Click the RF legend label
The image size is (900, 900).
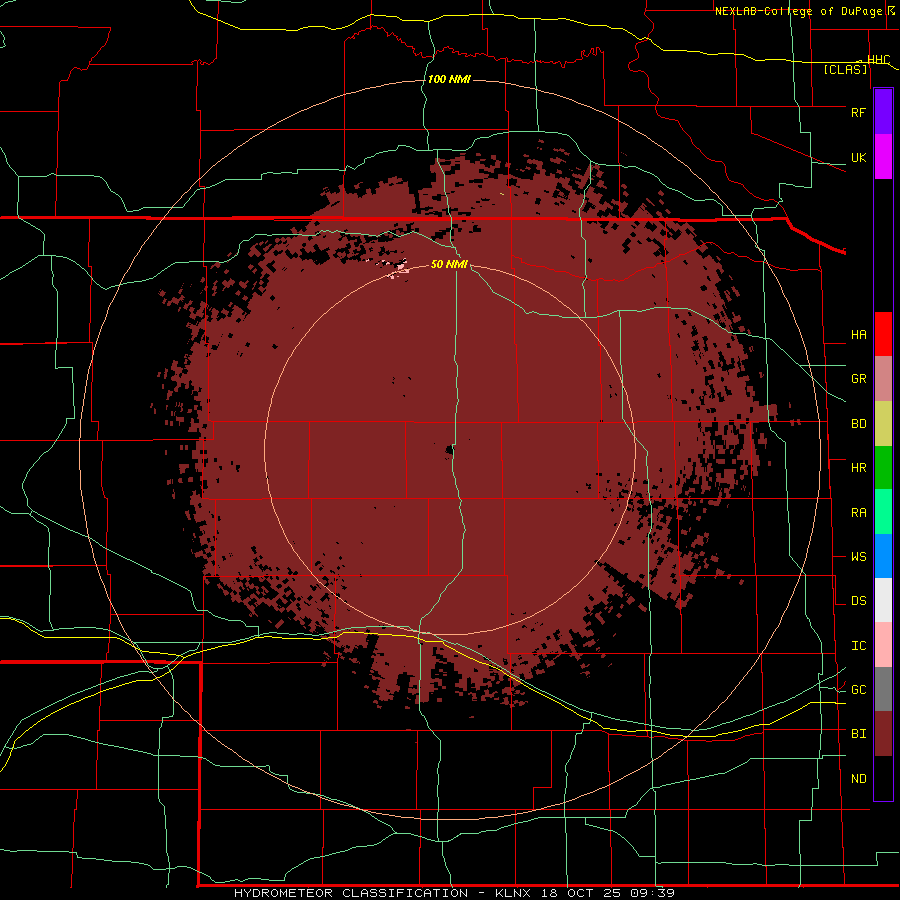click(858, 112)
